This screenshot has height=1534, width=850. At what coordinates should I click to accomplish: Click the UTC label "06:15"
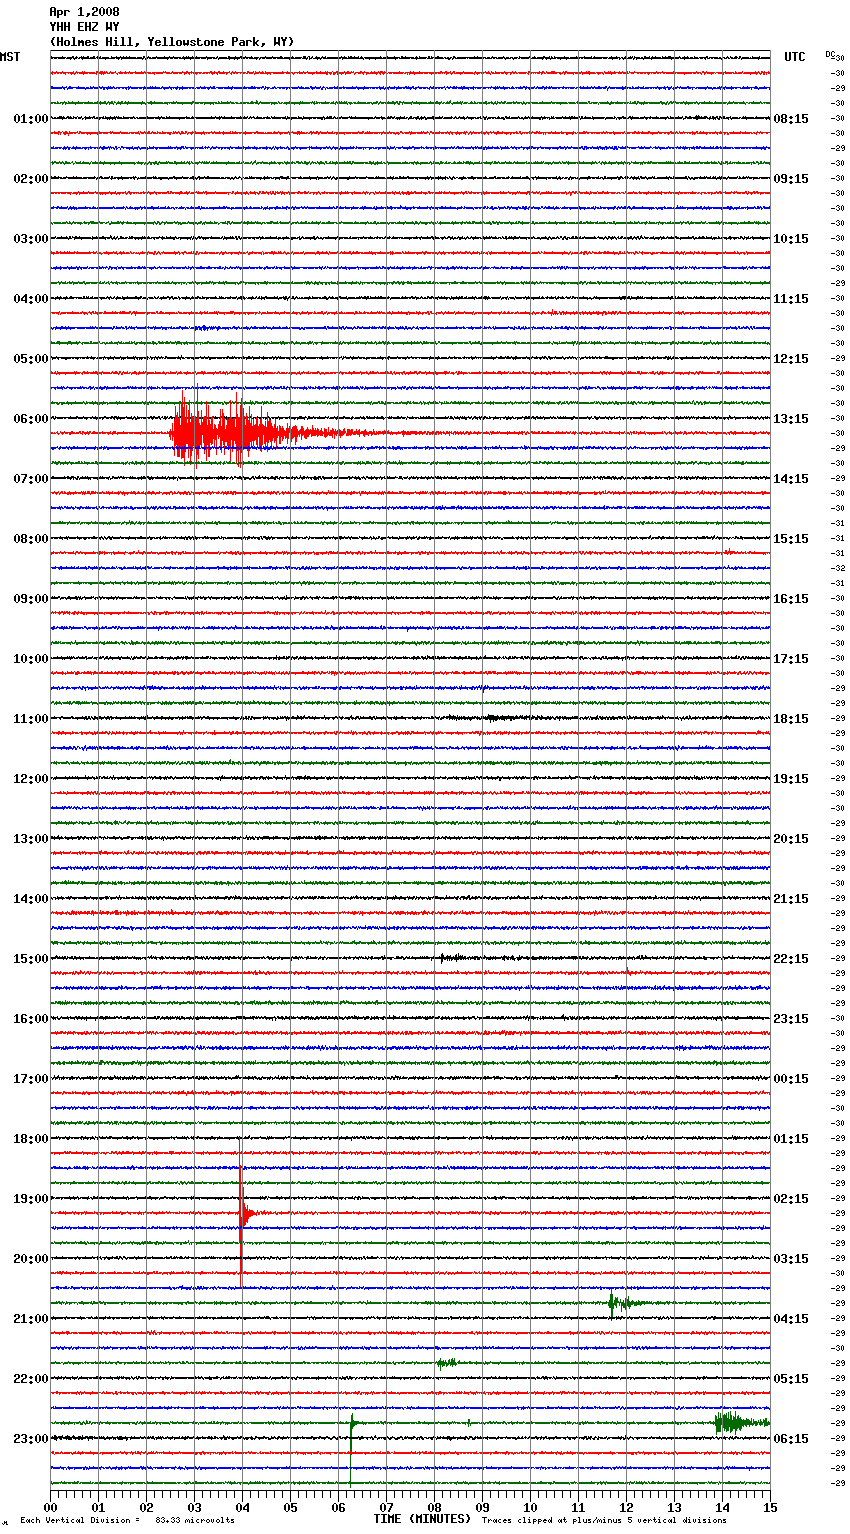click(x=791, y=1439)
